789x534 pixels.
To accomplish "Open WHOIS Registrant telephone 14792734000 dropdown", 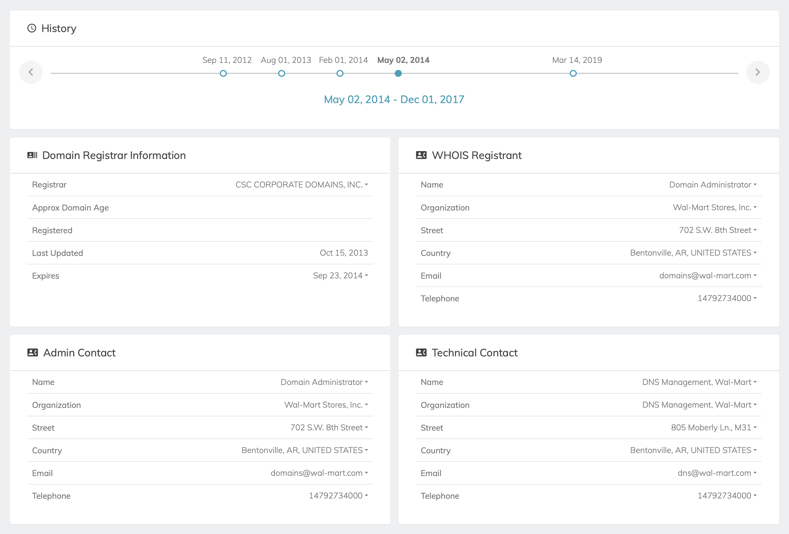I will pos(727,298).
